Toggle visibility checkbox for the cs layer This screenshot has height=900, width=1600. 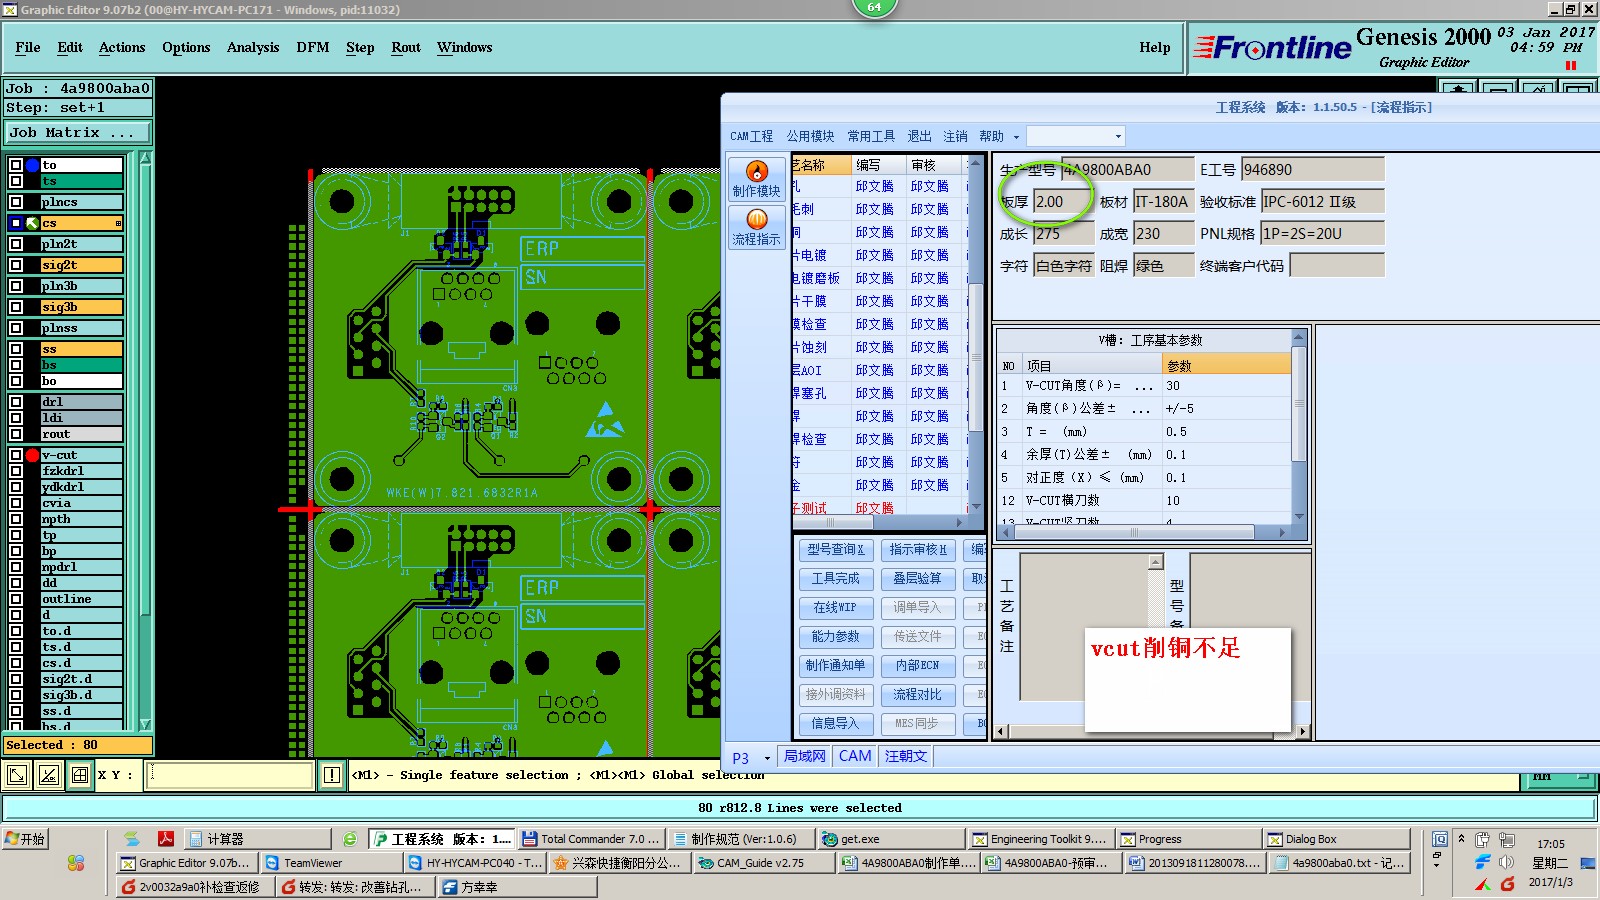(x=16, y=223)
